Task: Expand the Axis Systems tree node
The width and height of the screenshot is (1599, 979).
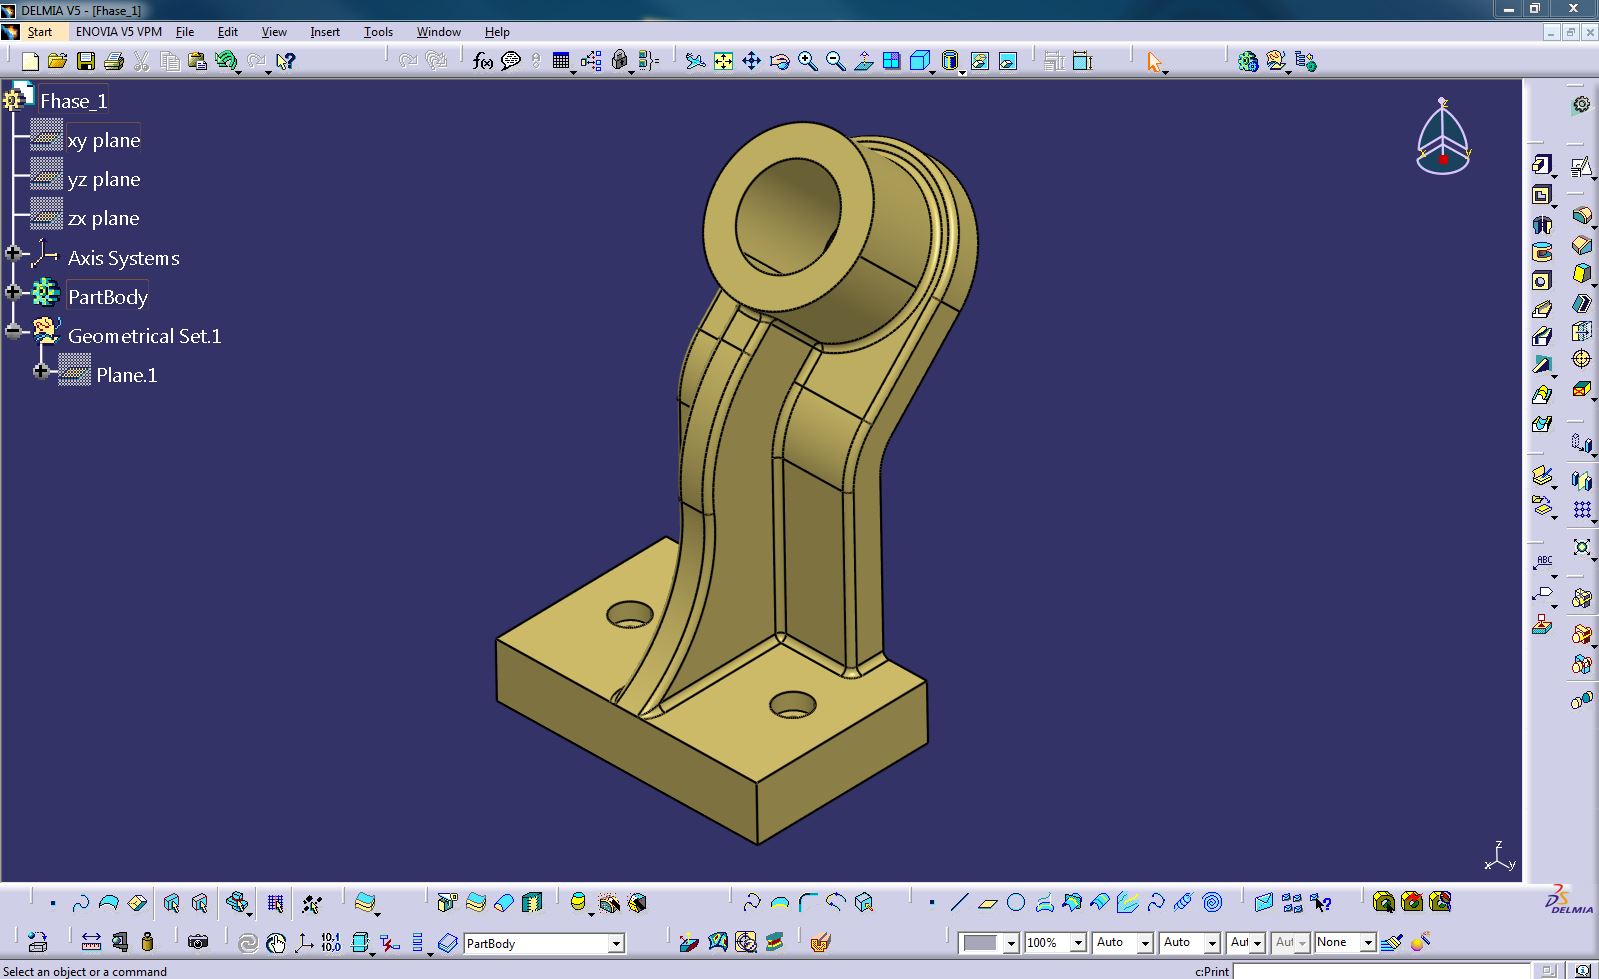Action: pos(13,254)
